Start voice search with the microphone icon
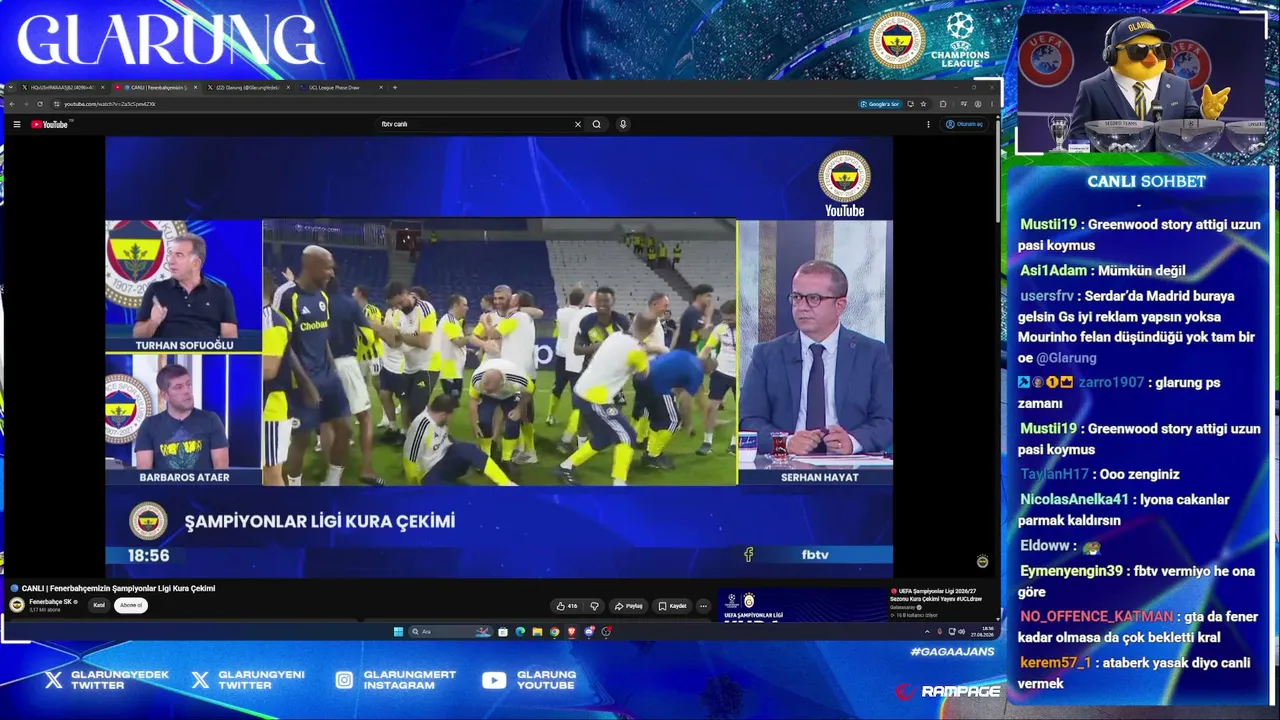The width and height of the screenshot is (1280, 720). coord(623,125)
